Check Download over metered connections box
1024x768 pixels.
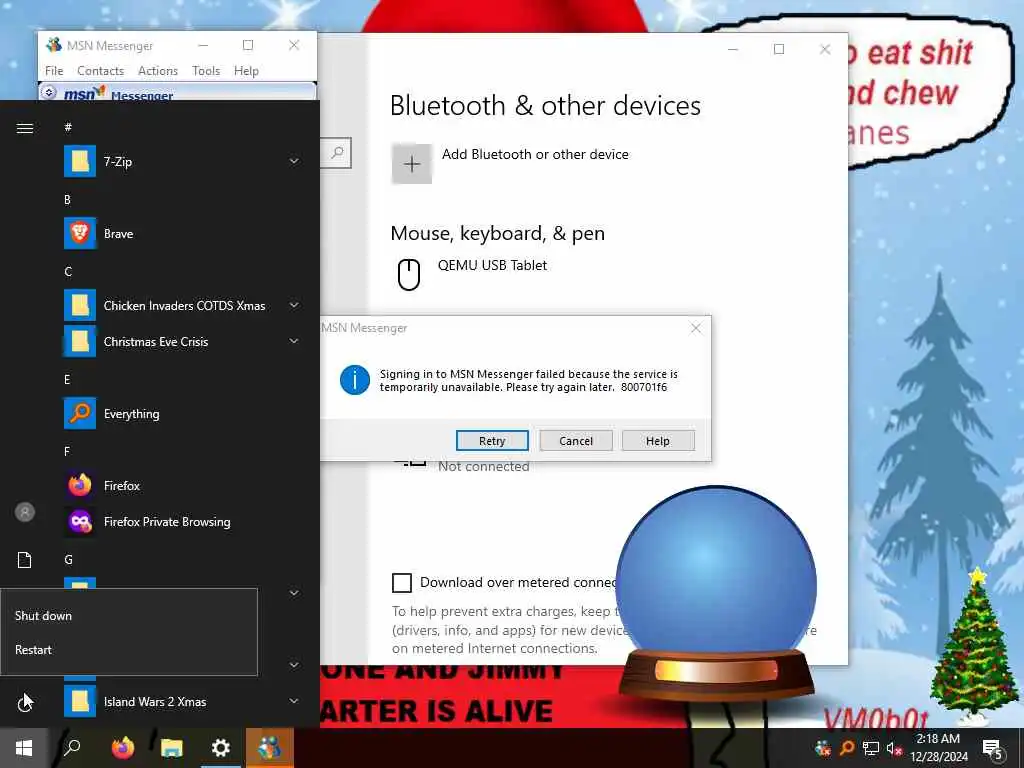click(402, 583)
